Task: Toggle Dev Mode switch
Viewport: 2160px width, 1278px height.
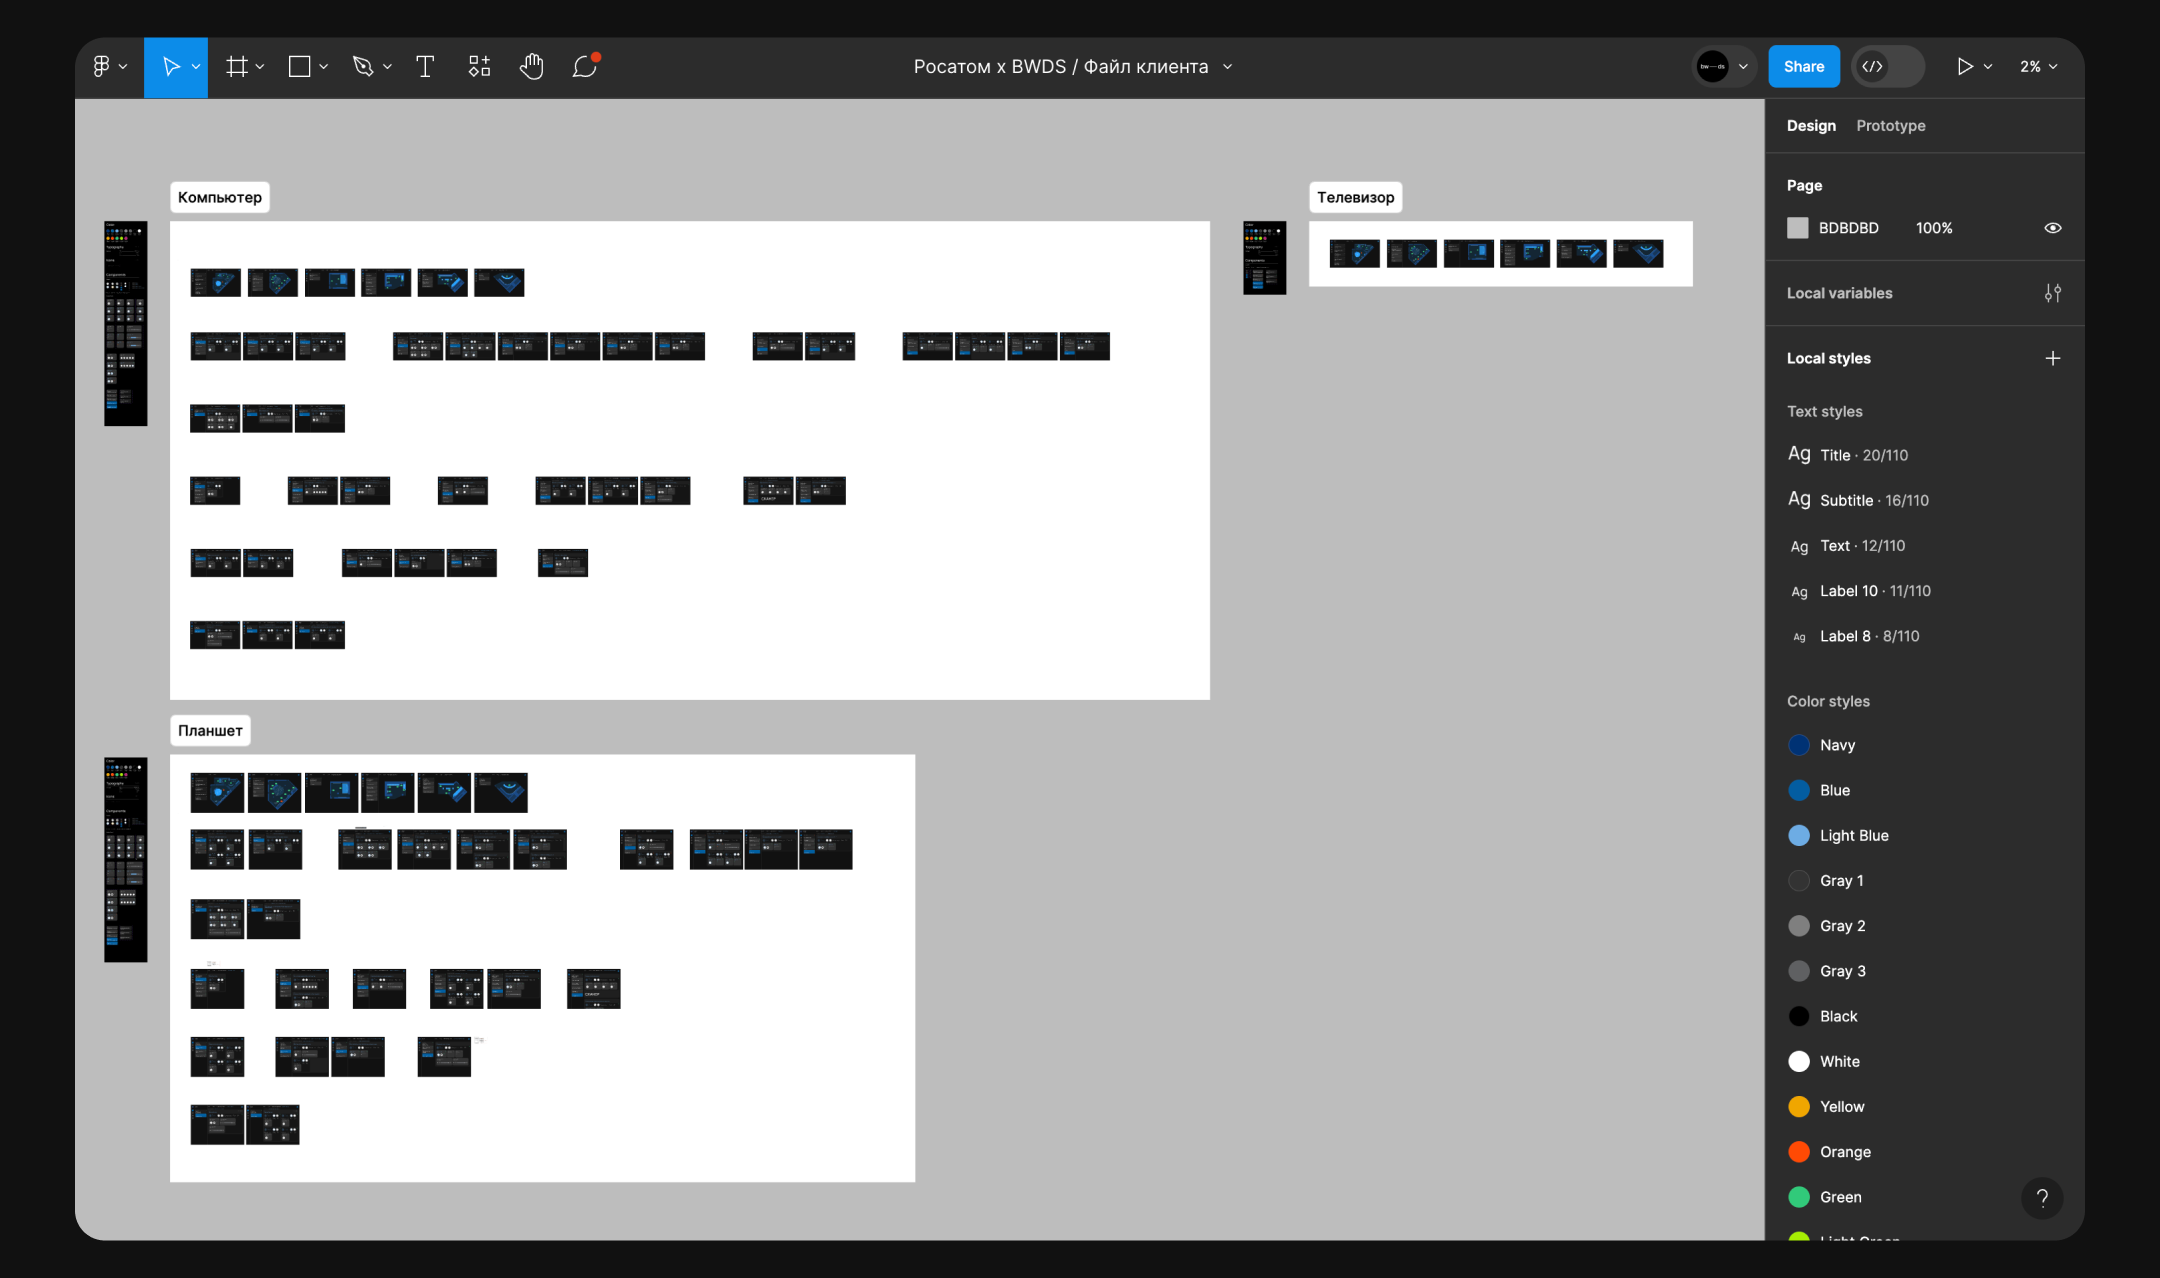Action: [x=1887, y=67]
